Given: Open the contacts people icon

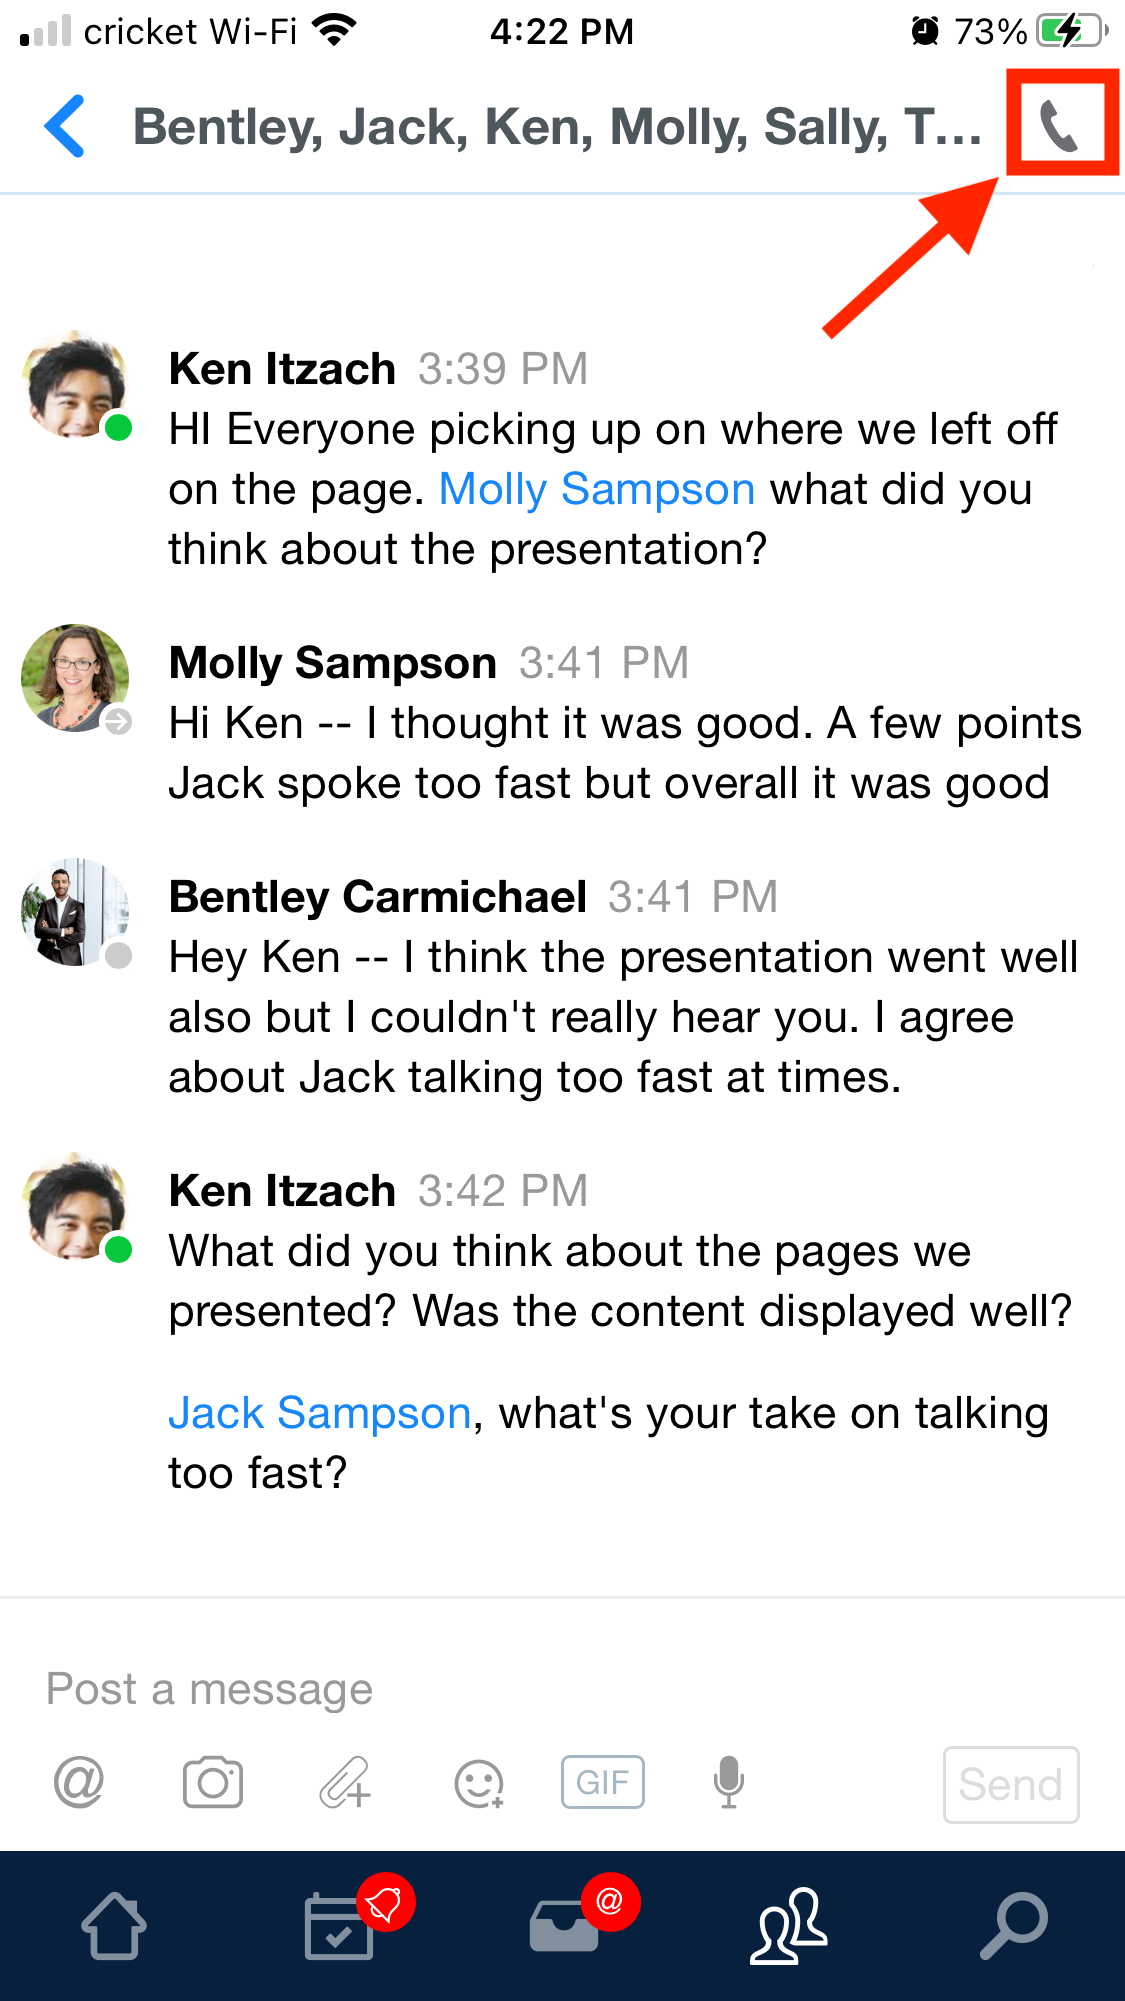Looking at the screenshot, I should click(x=788, y=1927).
